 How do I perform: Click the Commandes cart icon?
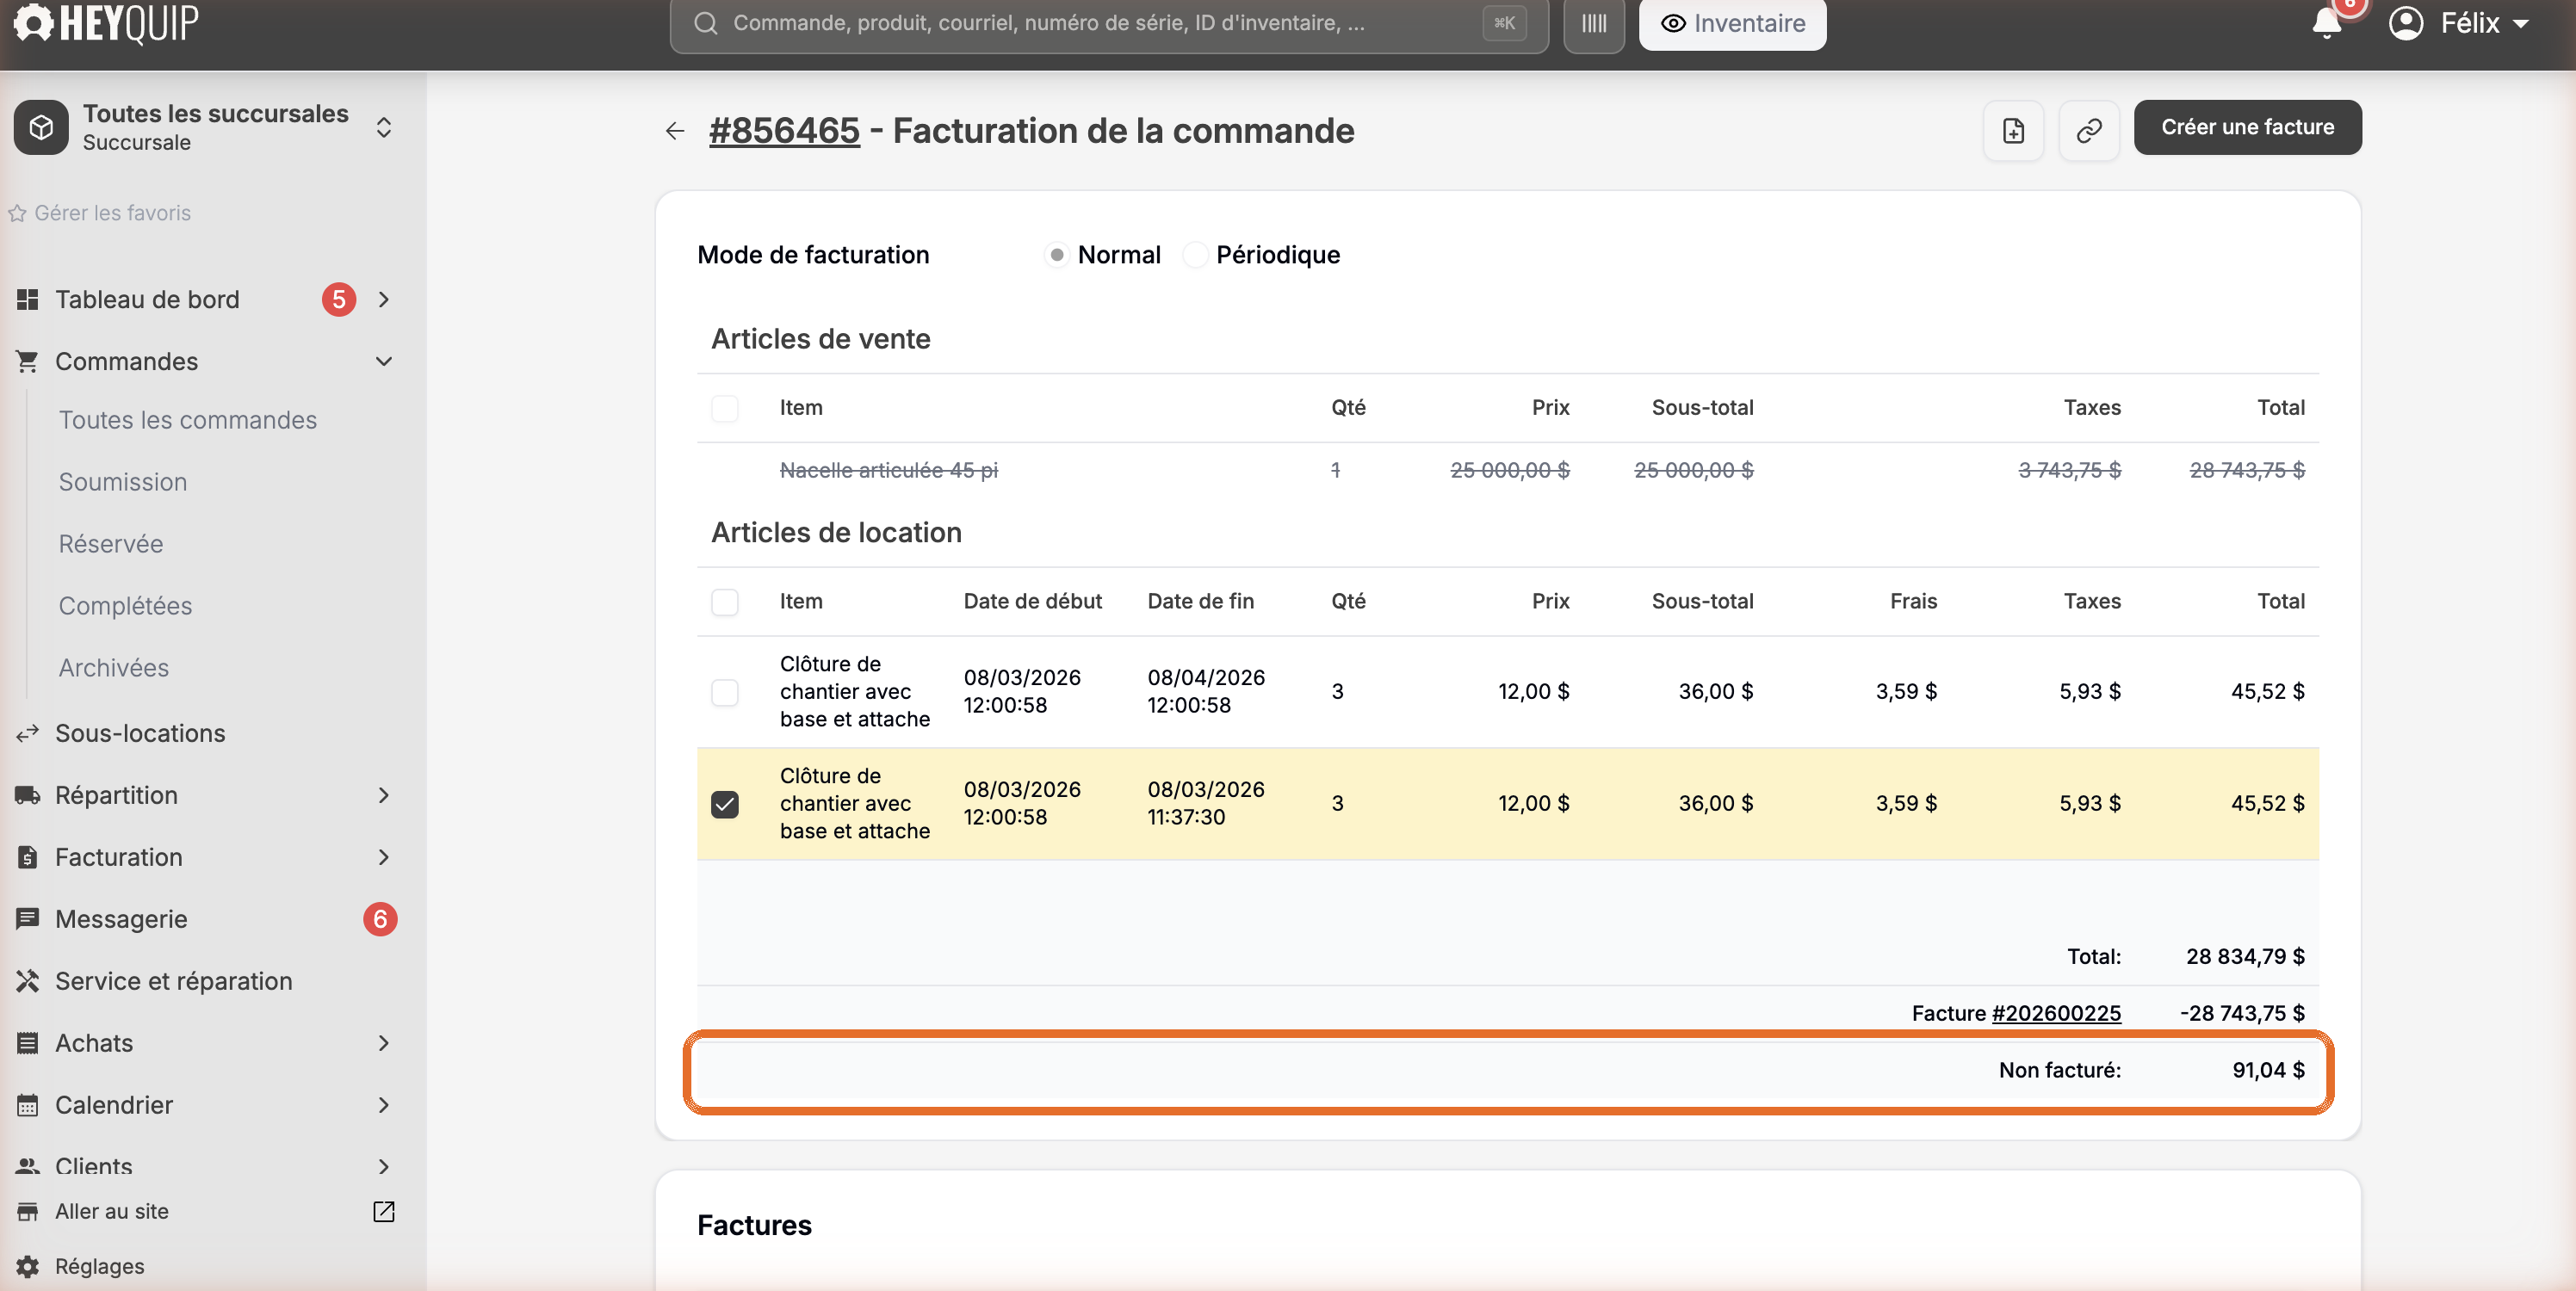tap(28, 361)
